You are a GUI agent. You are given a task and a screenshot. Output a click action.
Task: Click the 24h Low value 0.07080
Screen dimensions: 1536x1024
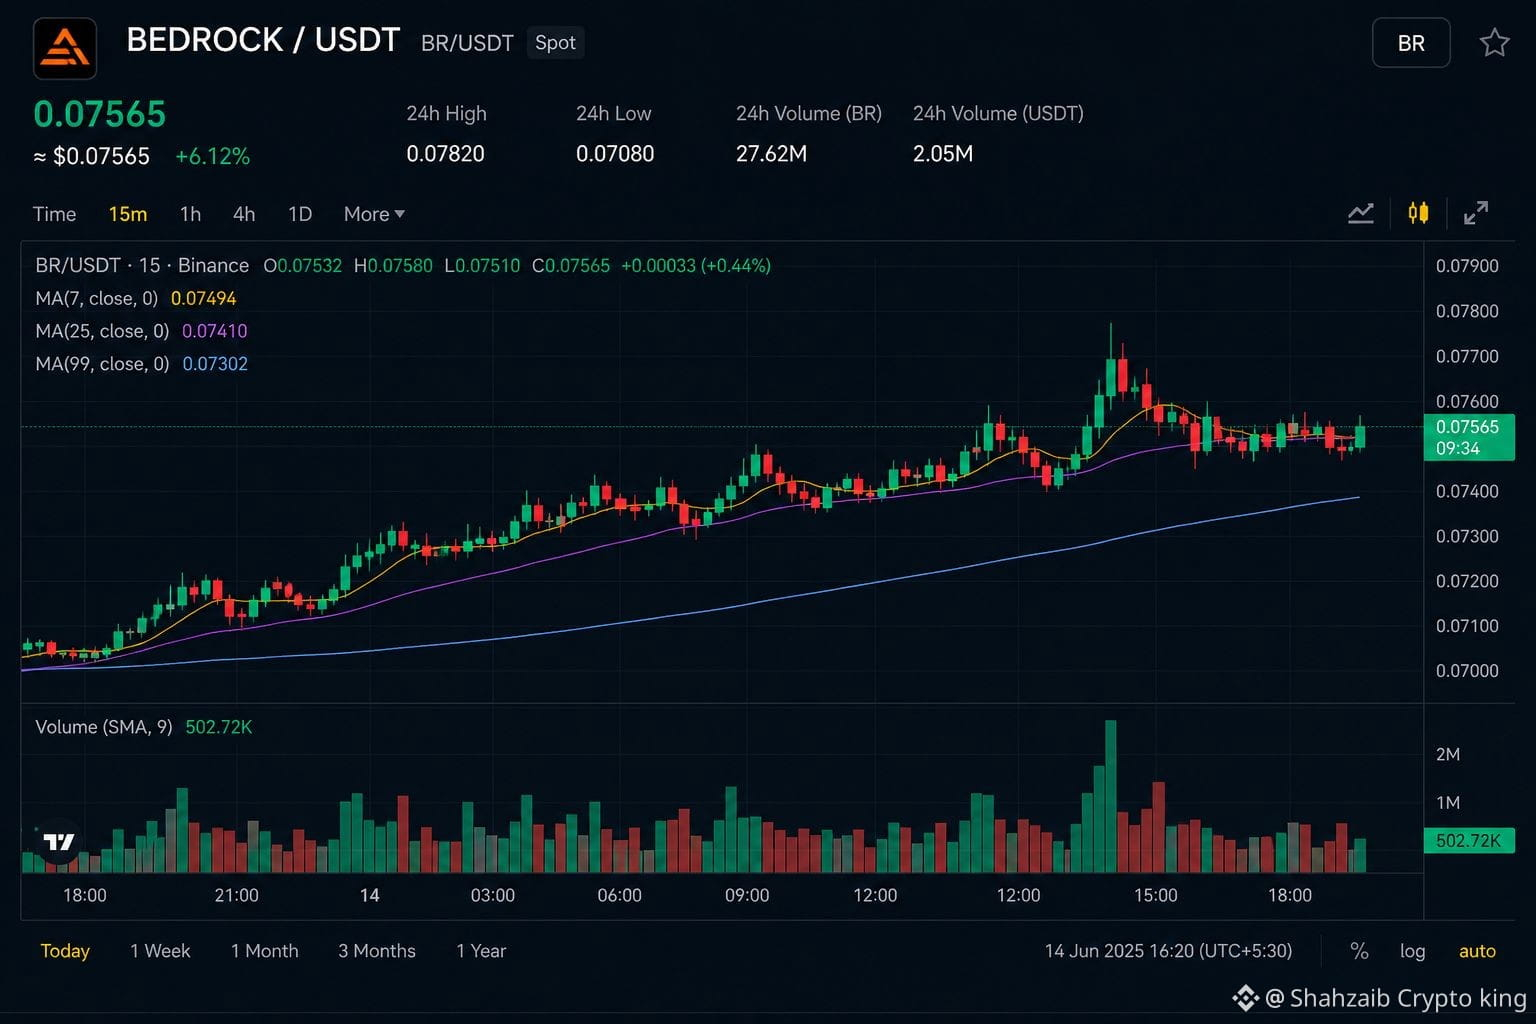click(x=615, y=154)
